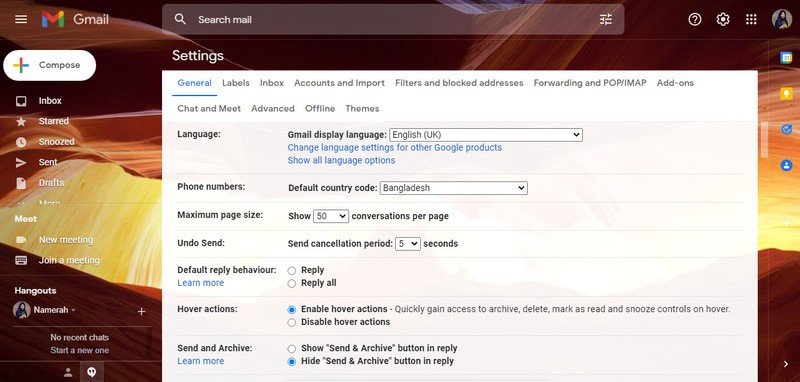Start new Hangouts chat plus icon
Viewport: 800px width, 382px height.
click(x=141, y=311)
